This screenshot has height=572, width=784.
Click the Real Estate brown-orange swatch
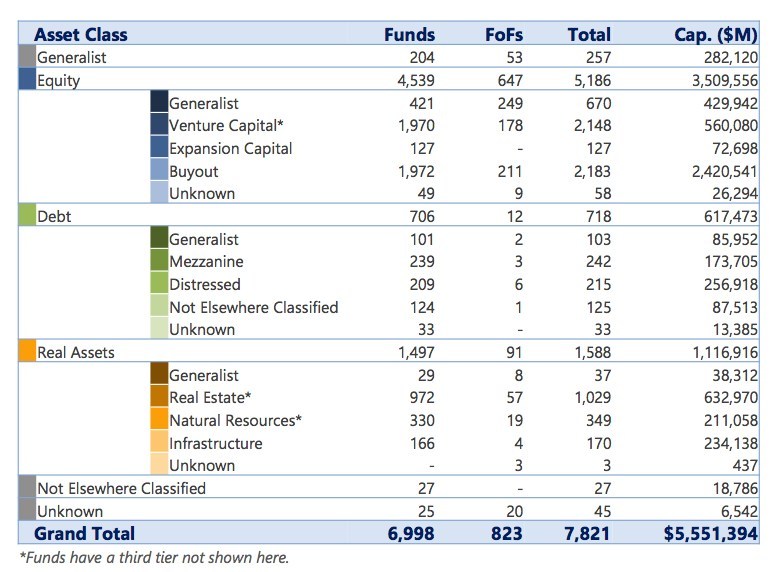159,397
